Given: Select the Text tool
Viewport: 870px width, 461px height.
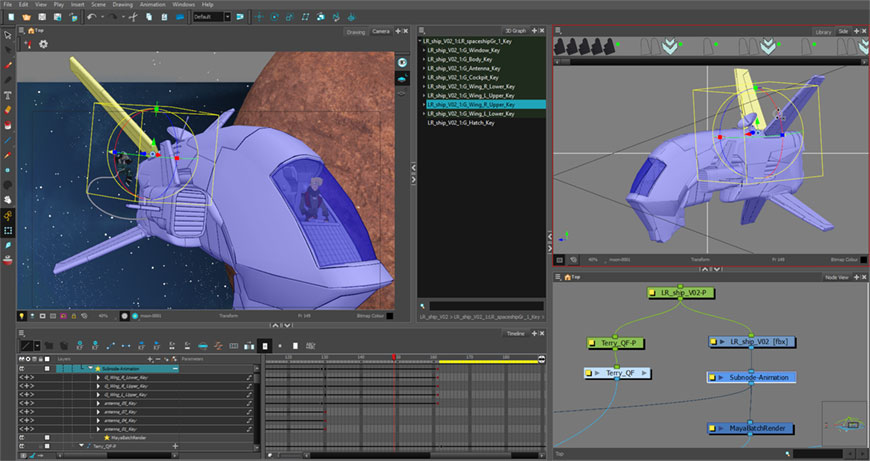Looking at the screenshot, I should click(x=8, y=95).
